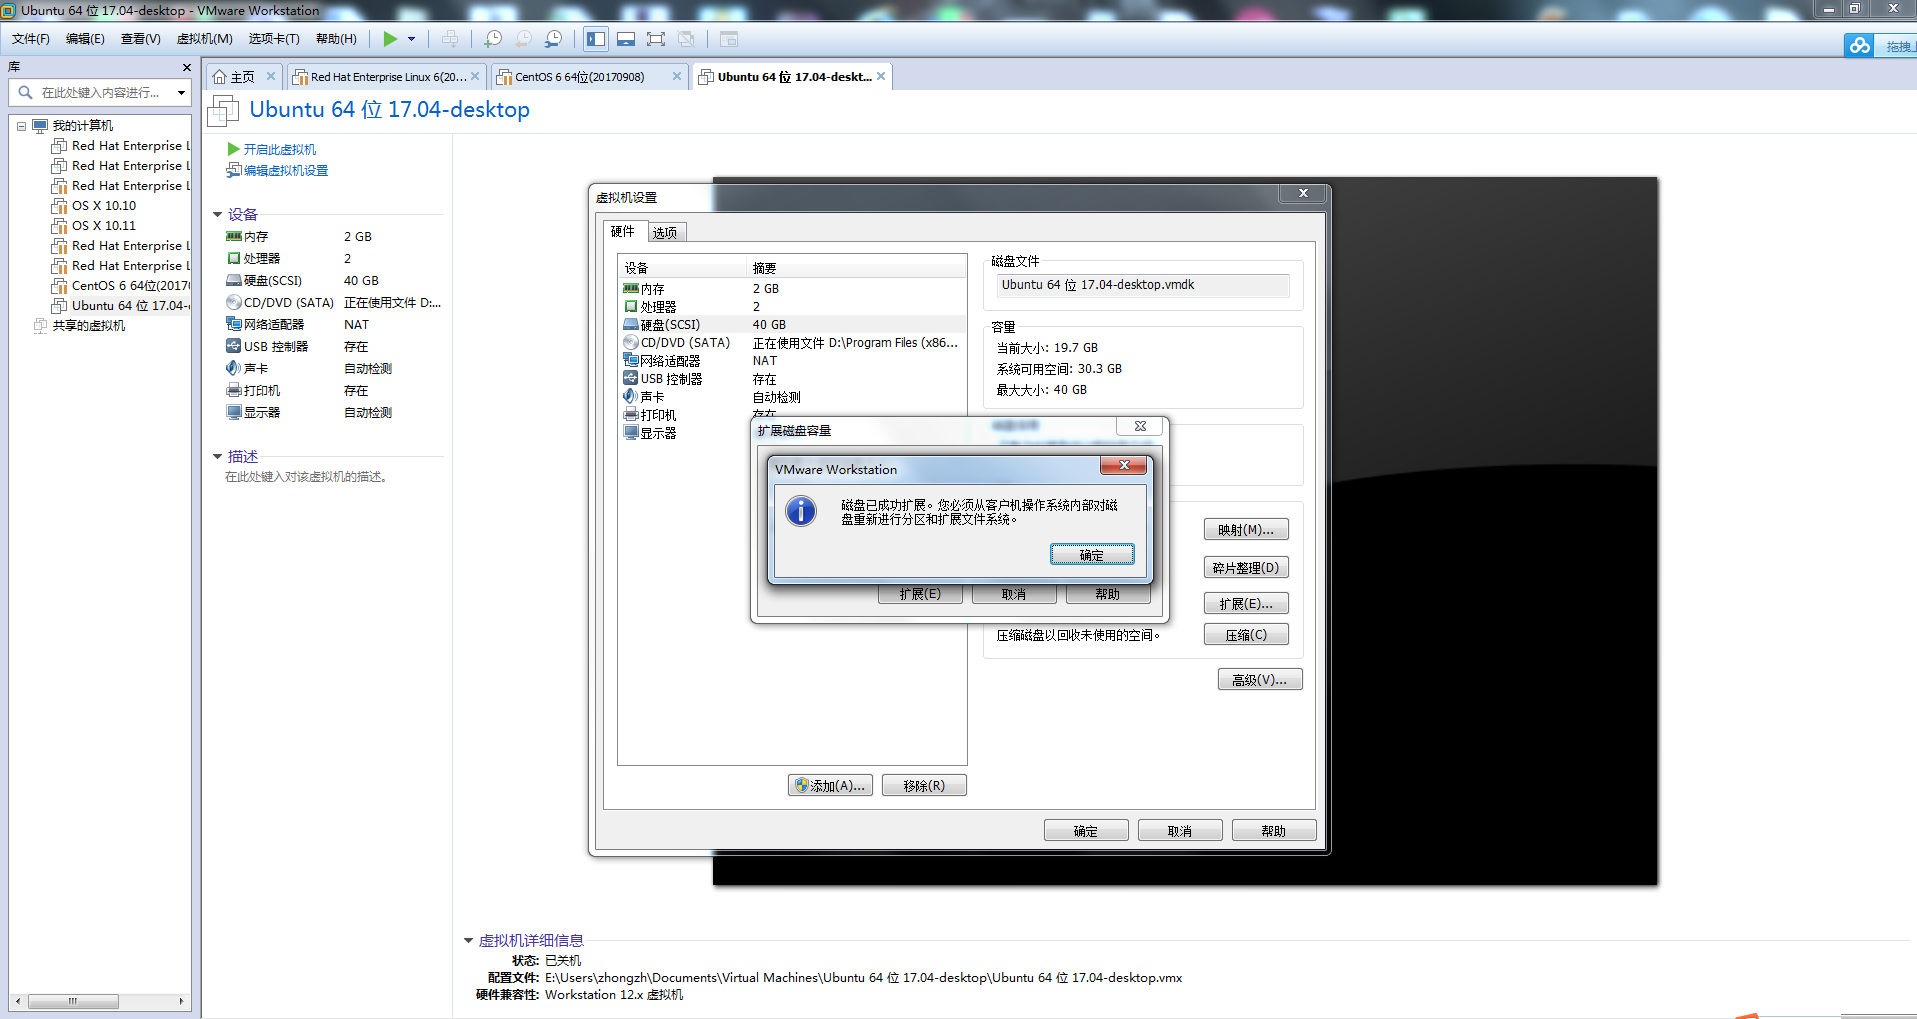This screenshot has height=1019, width=1917.
Task: Click 打印机 icon in summary device list
Action: pyautogui.click(x=234, y=391)
